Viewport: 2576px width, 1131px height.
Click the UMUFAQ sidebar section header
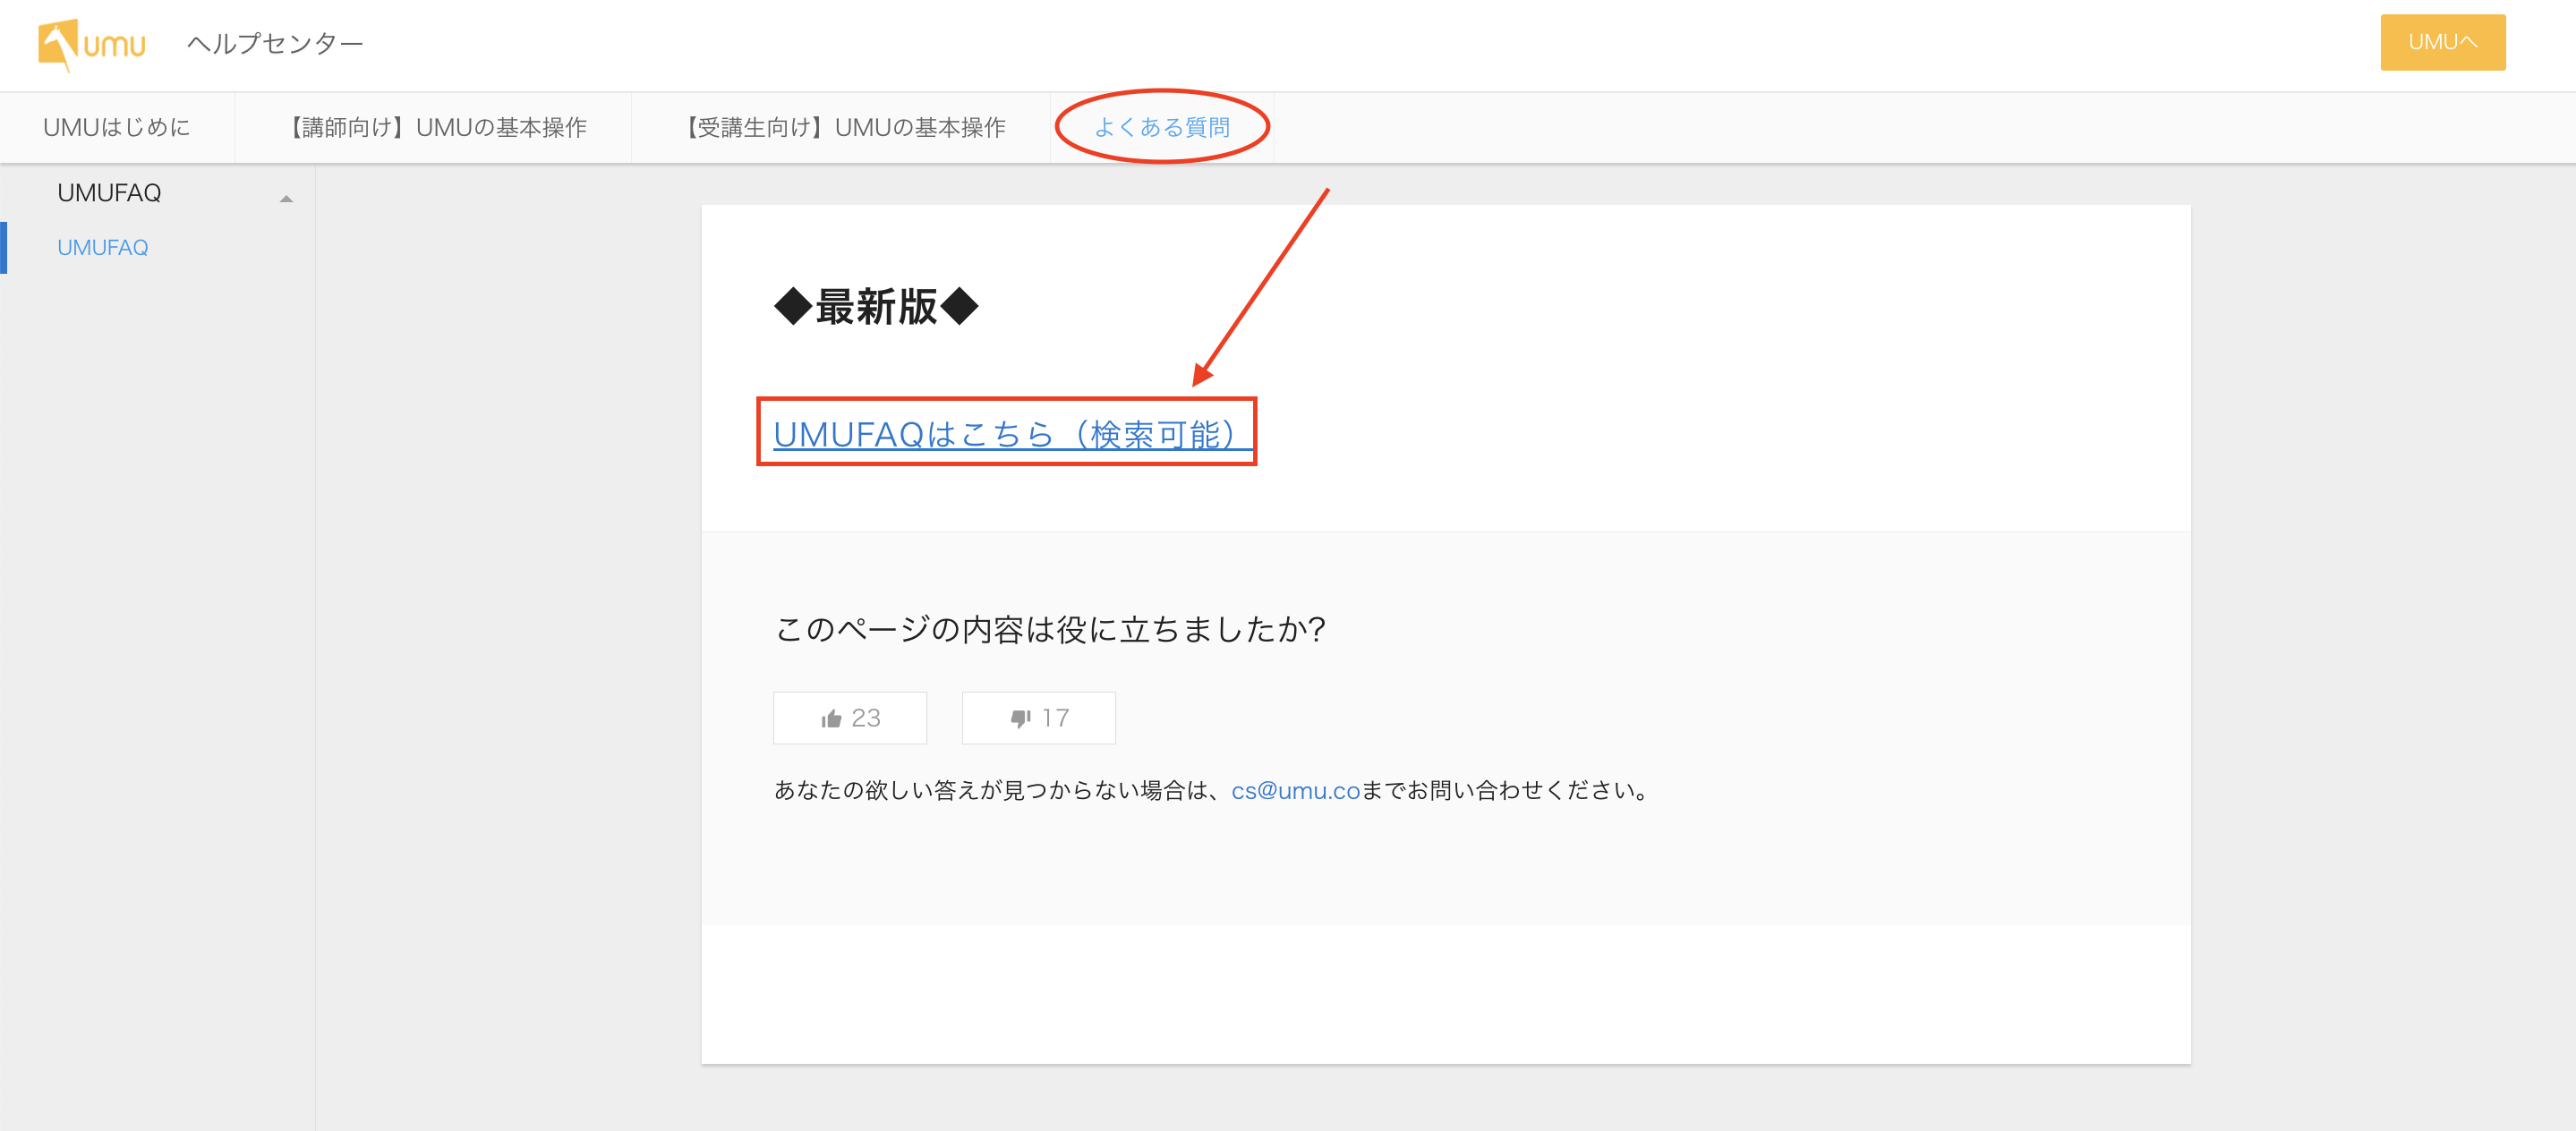coord(109,193)
